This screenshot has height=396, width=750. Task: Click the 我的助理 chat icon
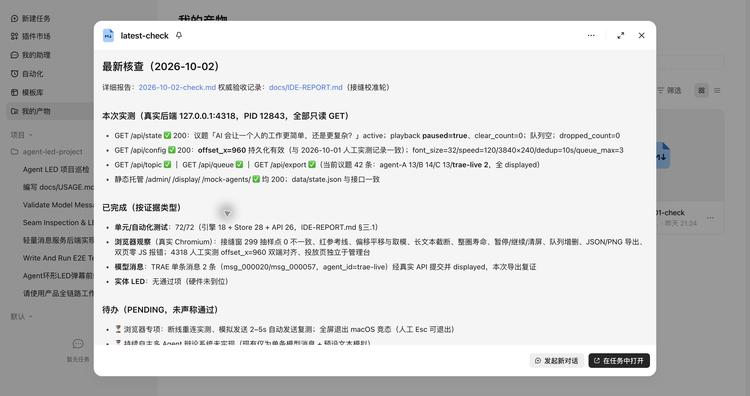14,55
